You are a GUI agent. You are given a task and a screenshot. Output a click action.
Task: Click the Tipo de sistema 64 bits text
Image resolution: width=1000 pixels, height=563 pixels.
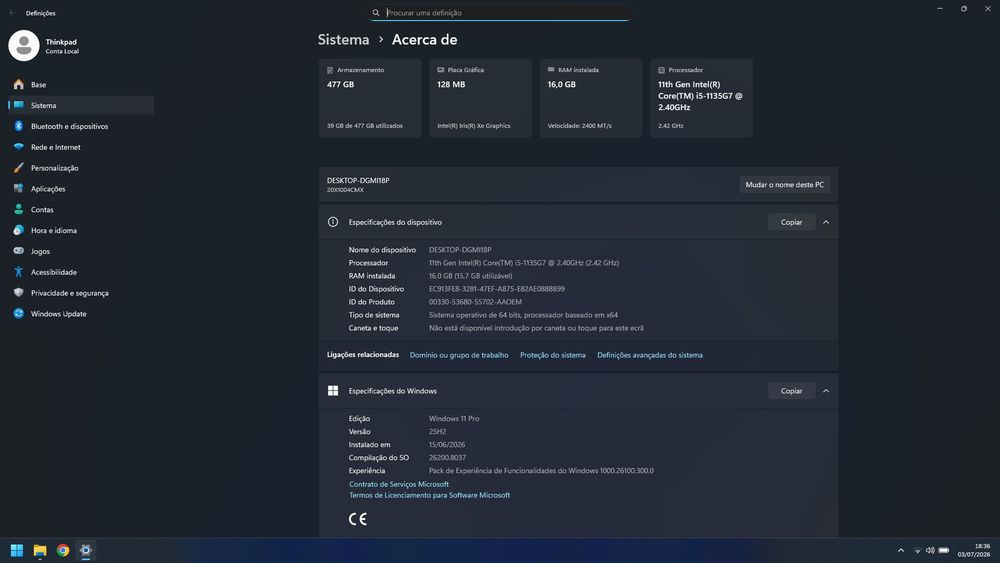point(523,315)
